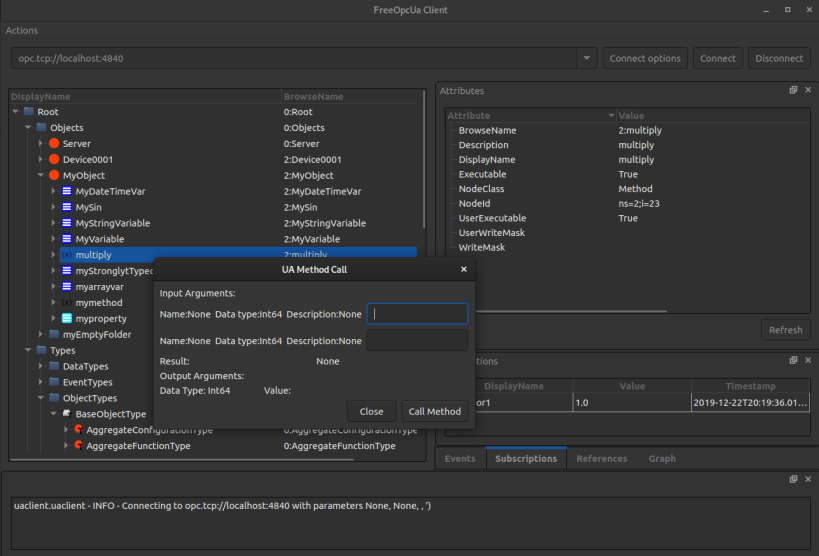
Task: Click the MyObject orange object icon
Action: click(54, 175)
